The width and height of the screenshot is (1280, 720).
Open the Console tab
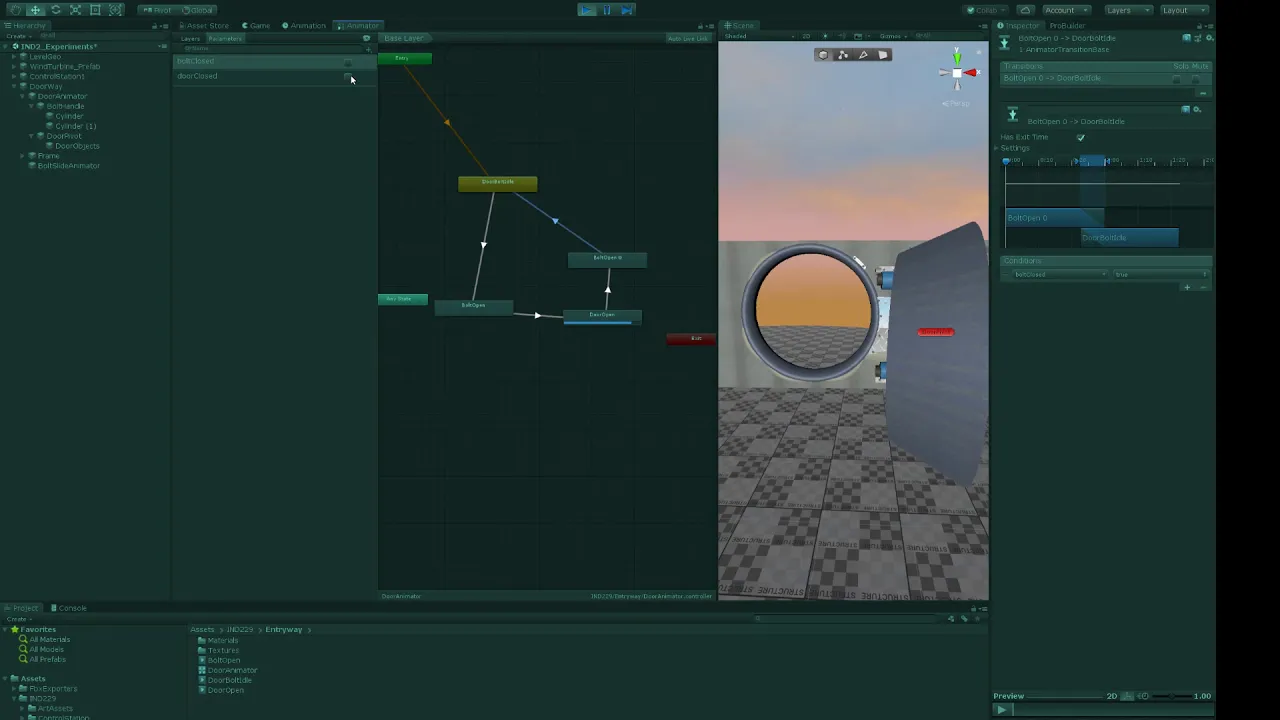click(x=70, y=608)
